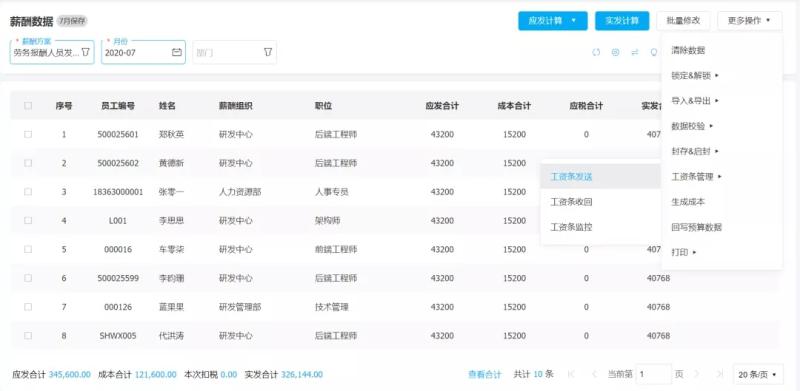Click the 成本合计 total 121,600.00
The image size is (800, 391).
pyautogui.click(x=156, y=375)
